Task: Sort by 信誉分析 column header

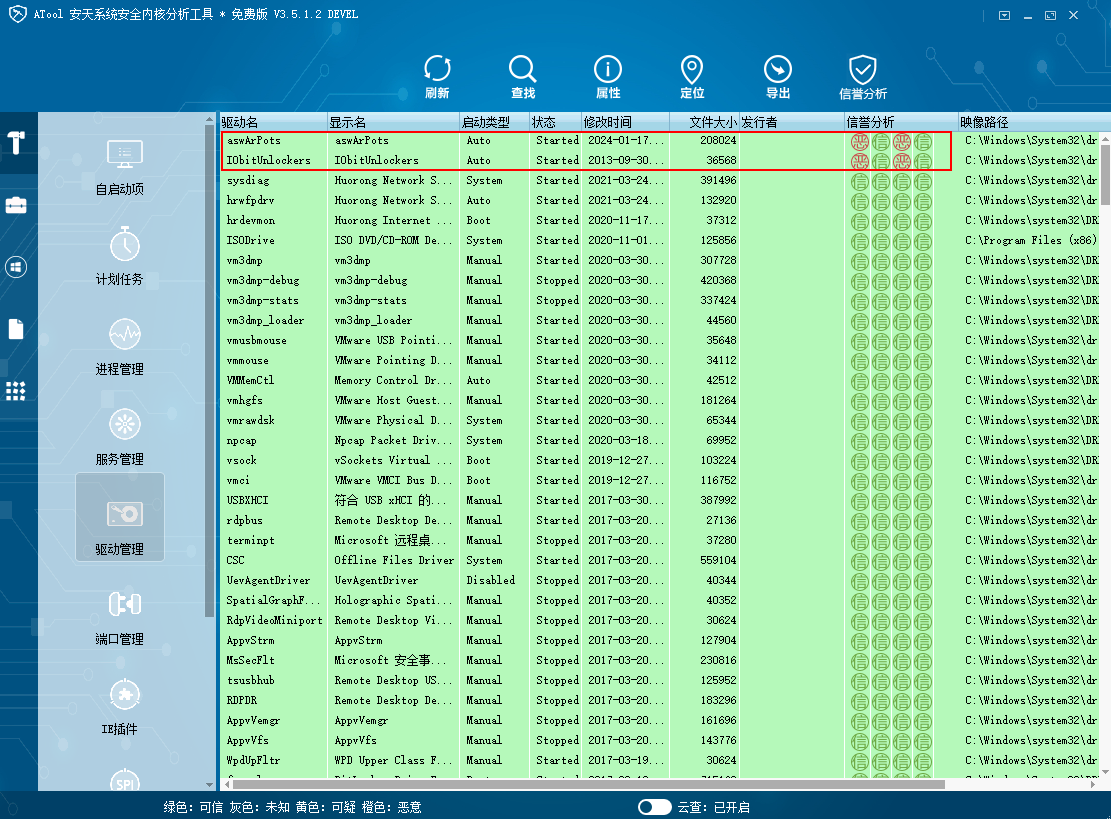Action: pos(901,122)
